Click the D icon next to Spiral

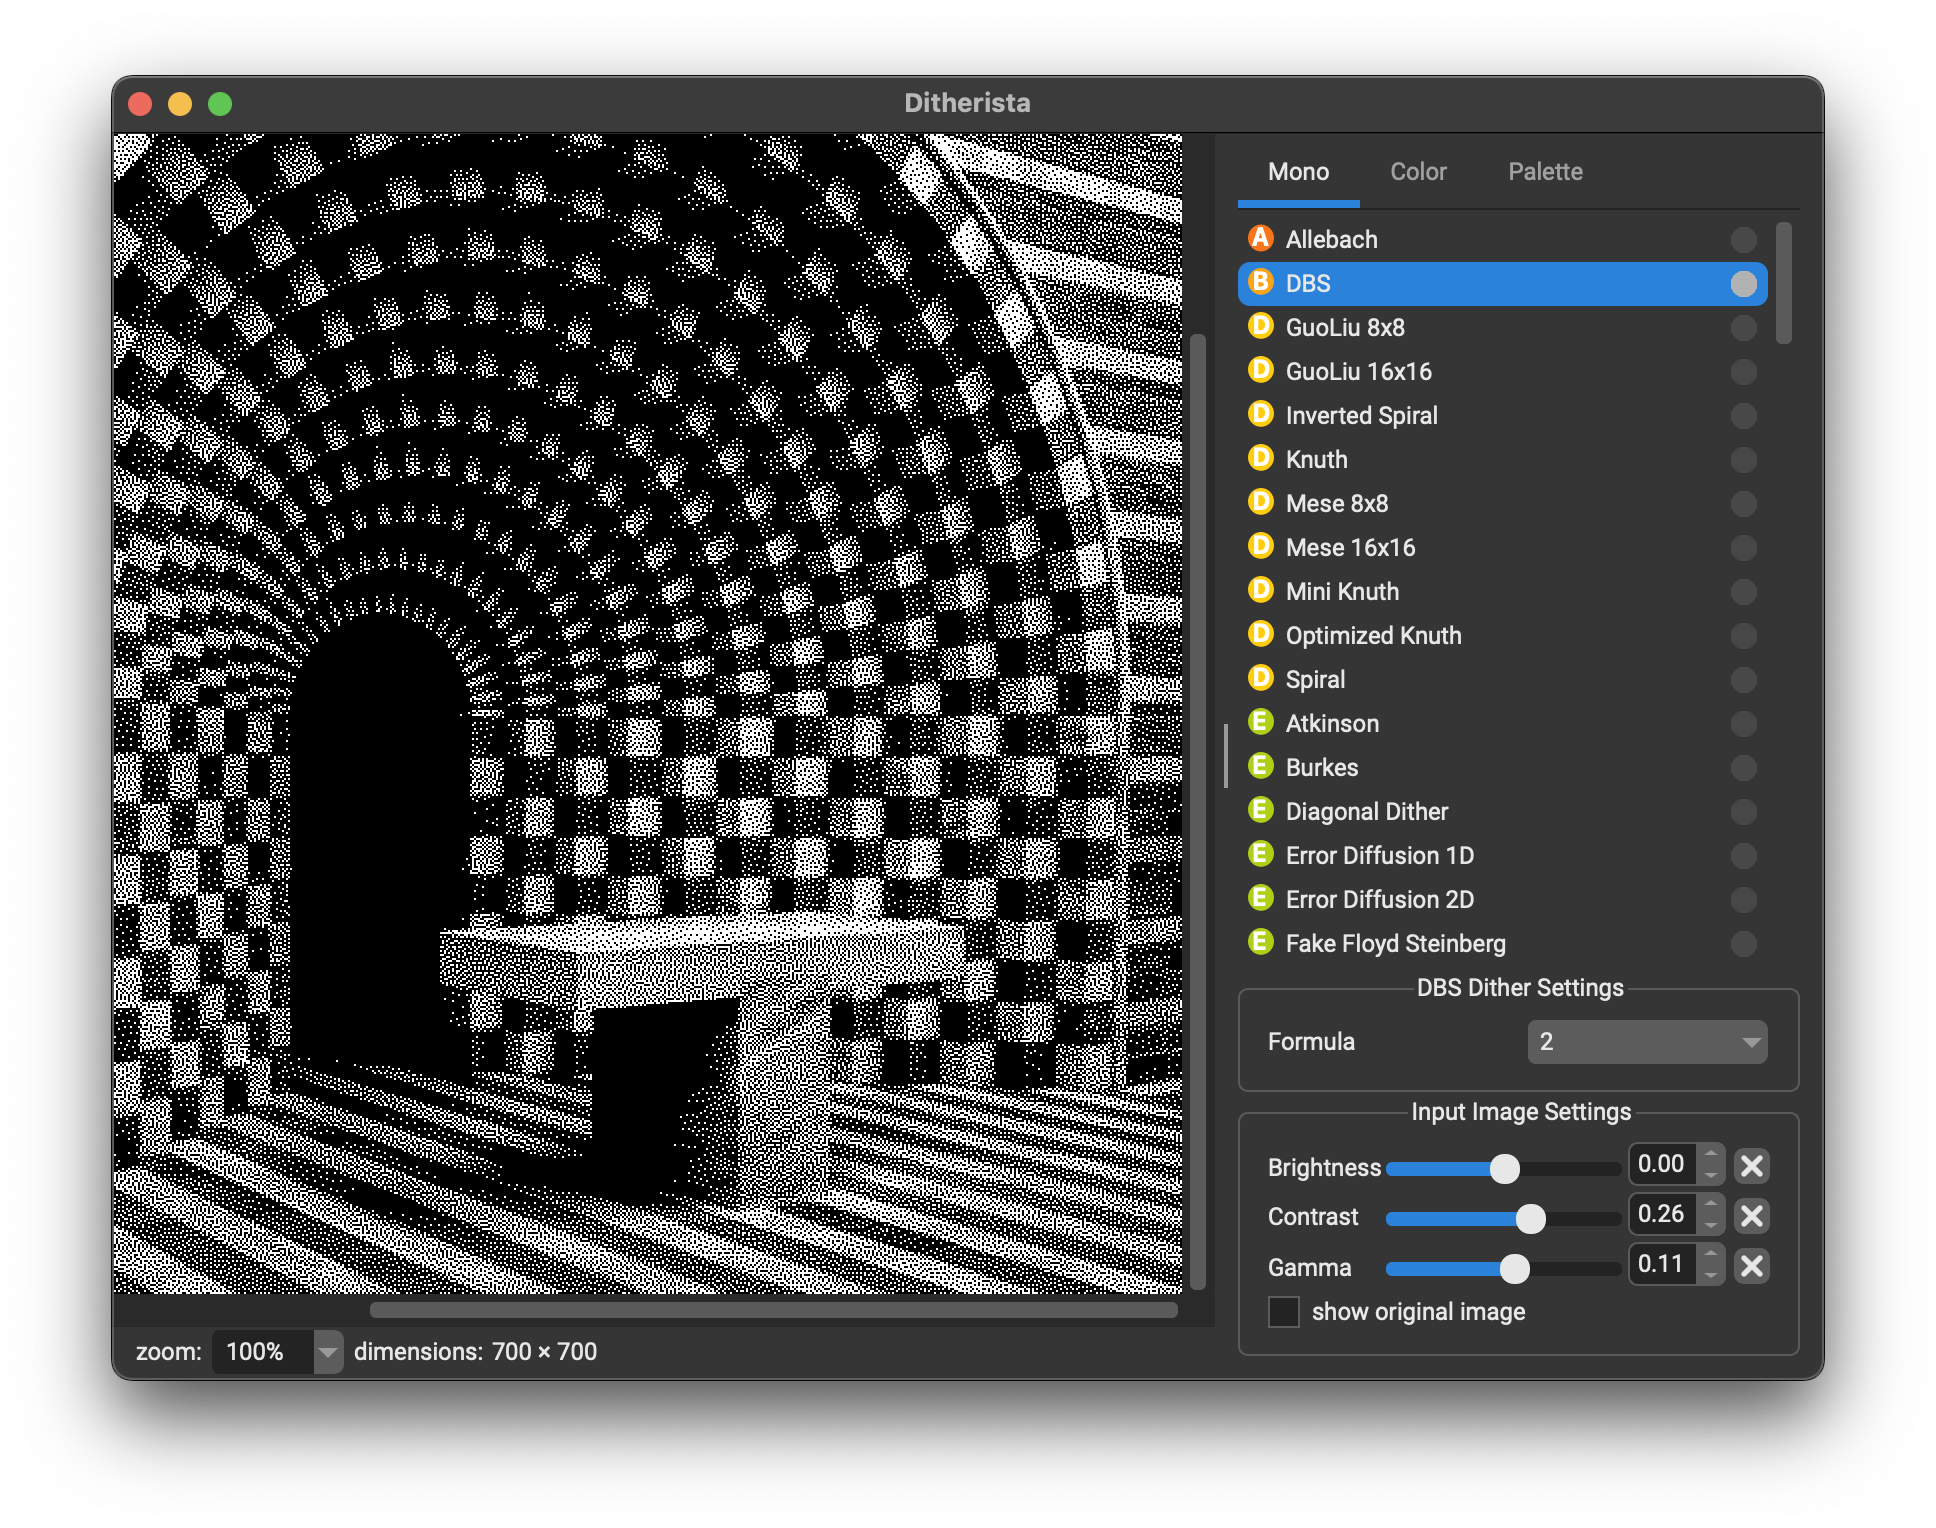(1260, 679)
